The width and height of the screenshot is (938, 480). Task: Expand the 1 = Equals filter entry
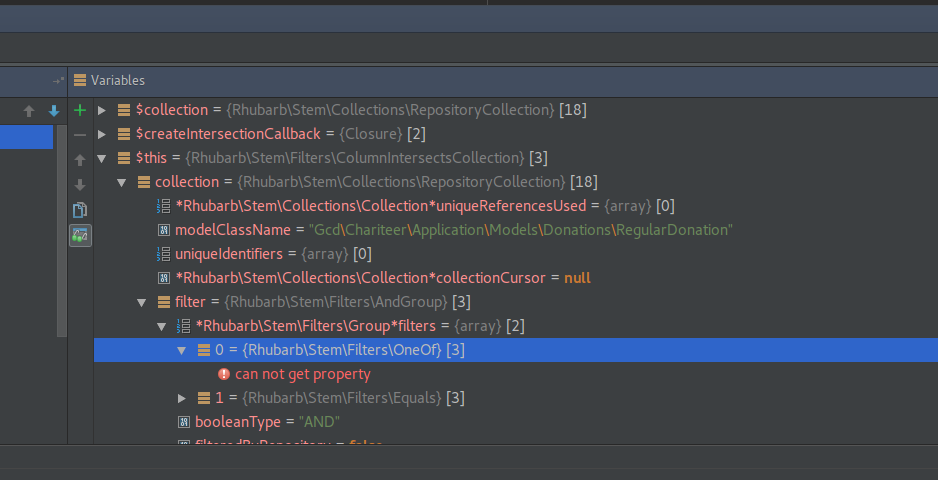pyautogui.click(x=182, y=398)
